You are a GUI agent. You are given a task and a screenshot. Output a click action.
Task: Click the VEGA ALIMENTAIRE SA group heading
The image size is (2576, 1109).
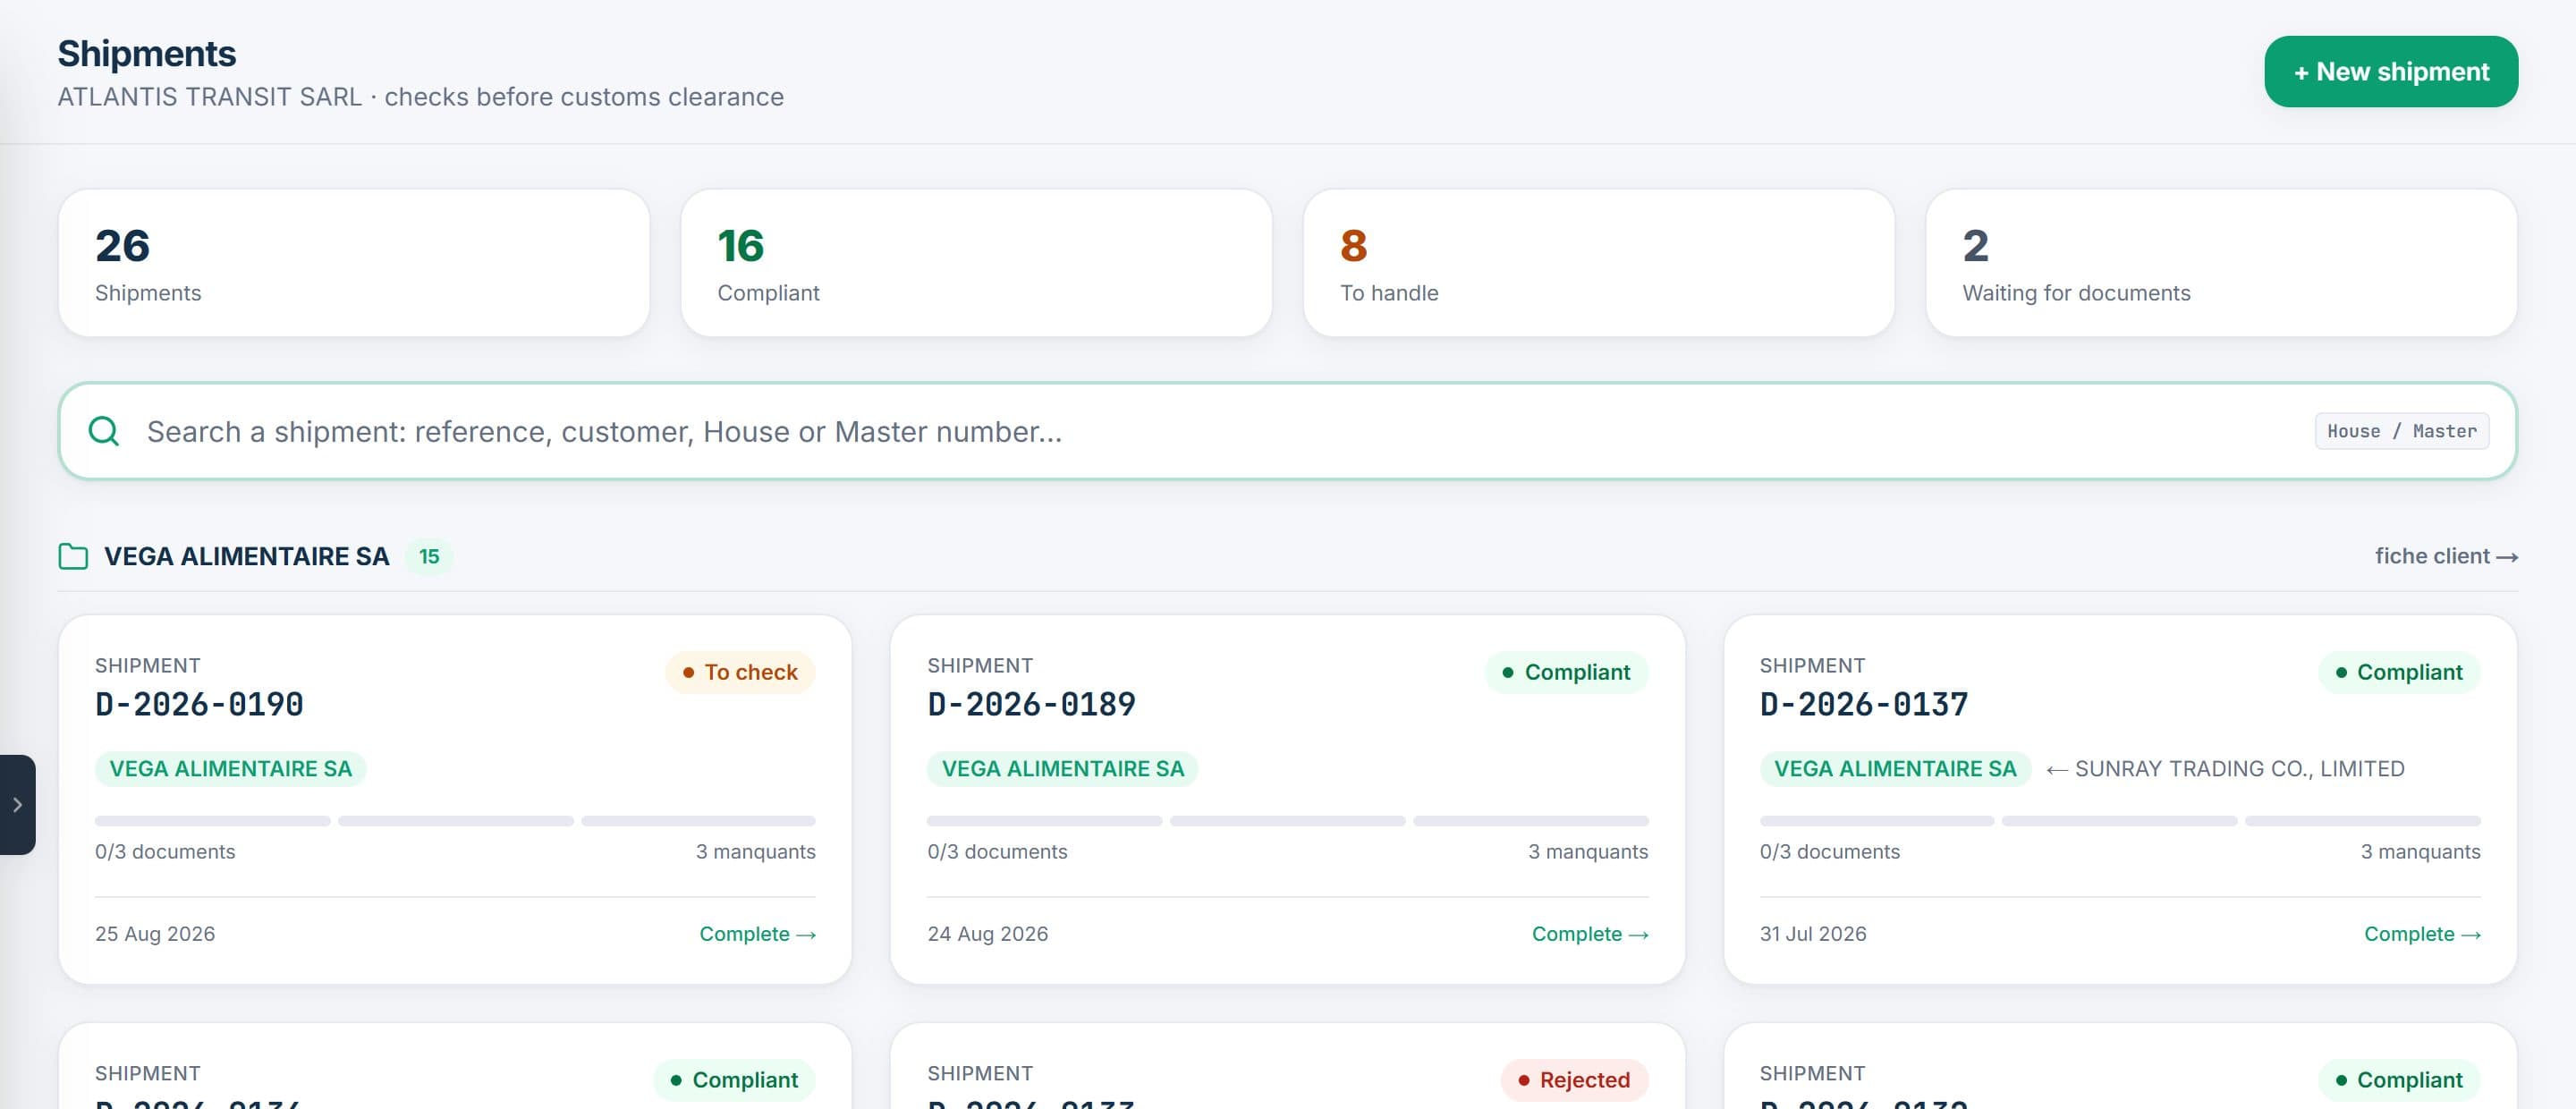click(246, 557)
